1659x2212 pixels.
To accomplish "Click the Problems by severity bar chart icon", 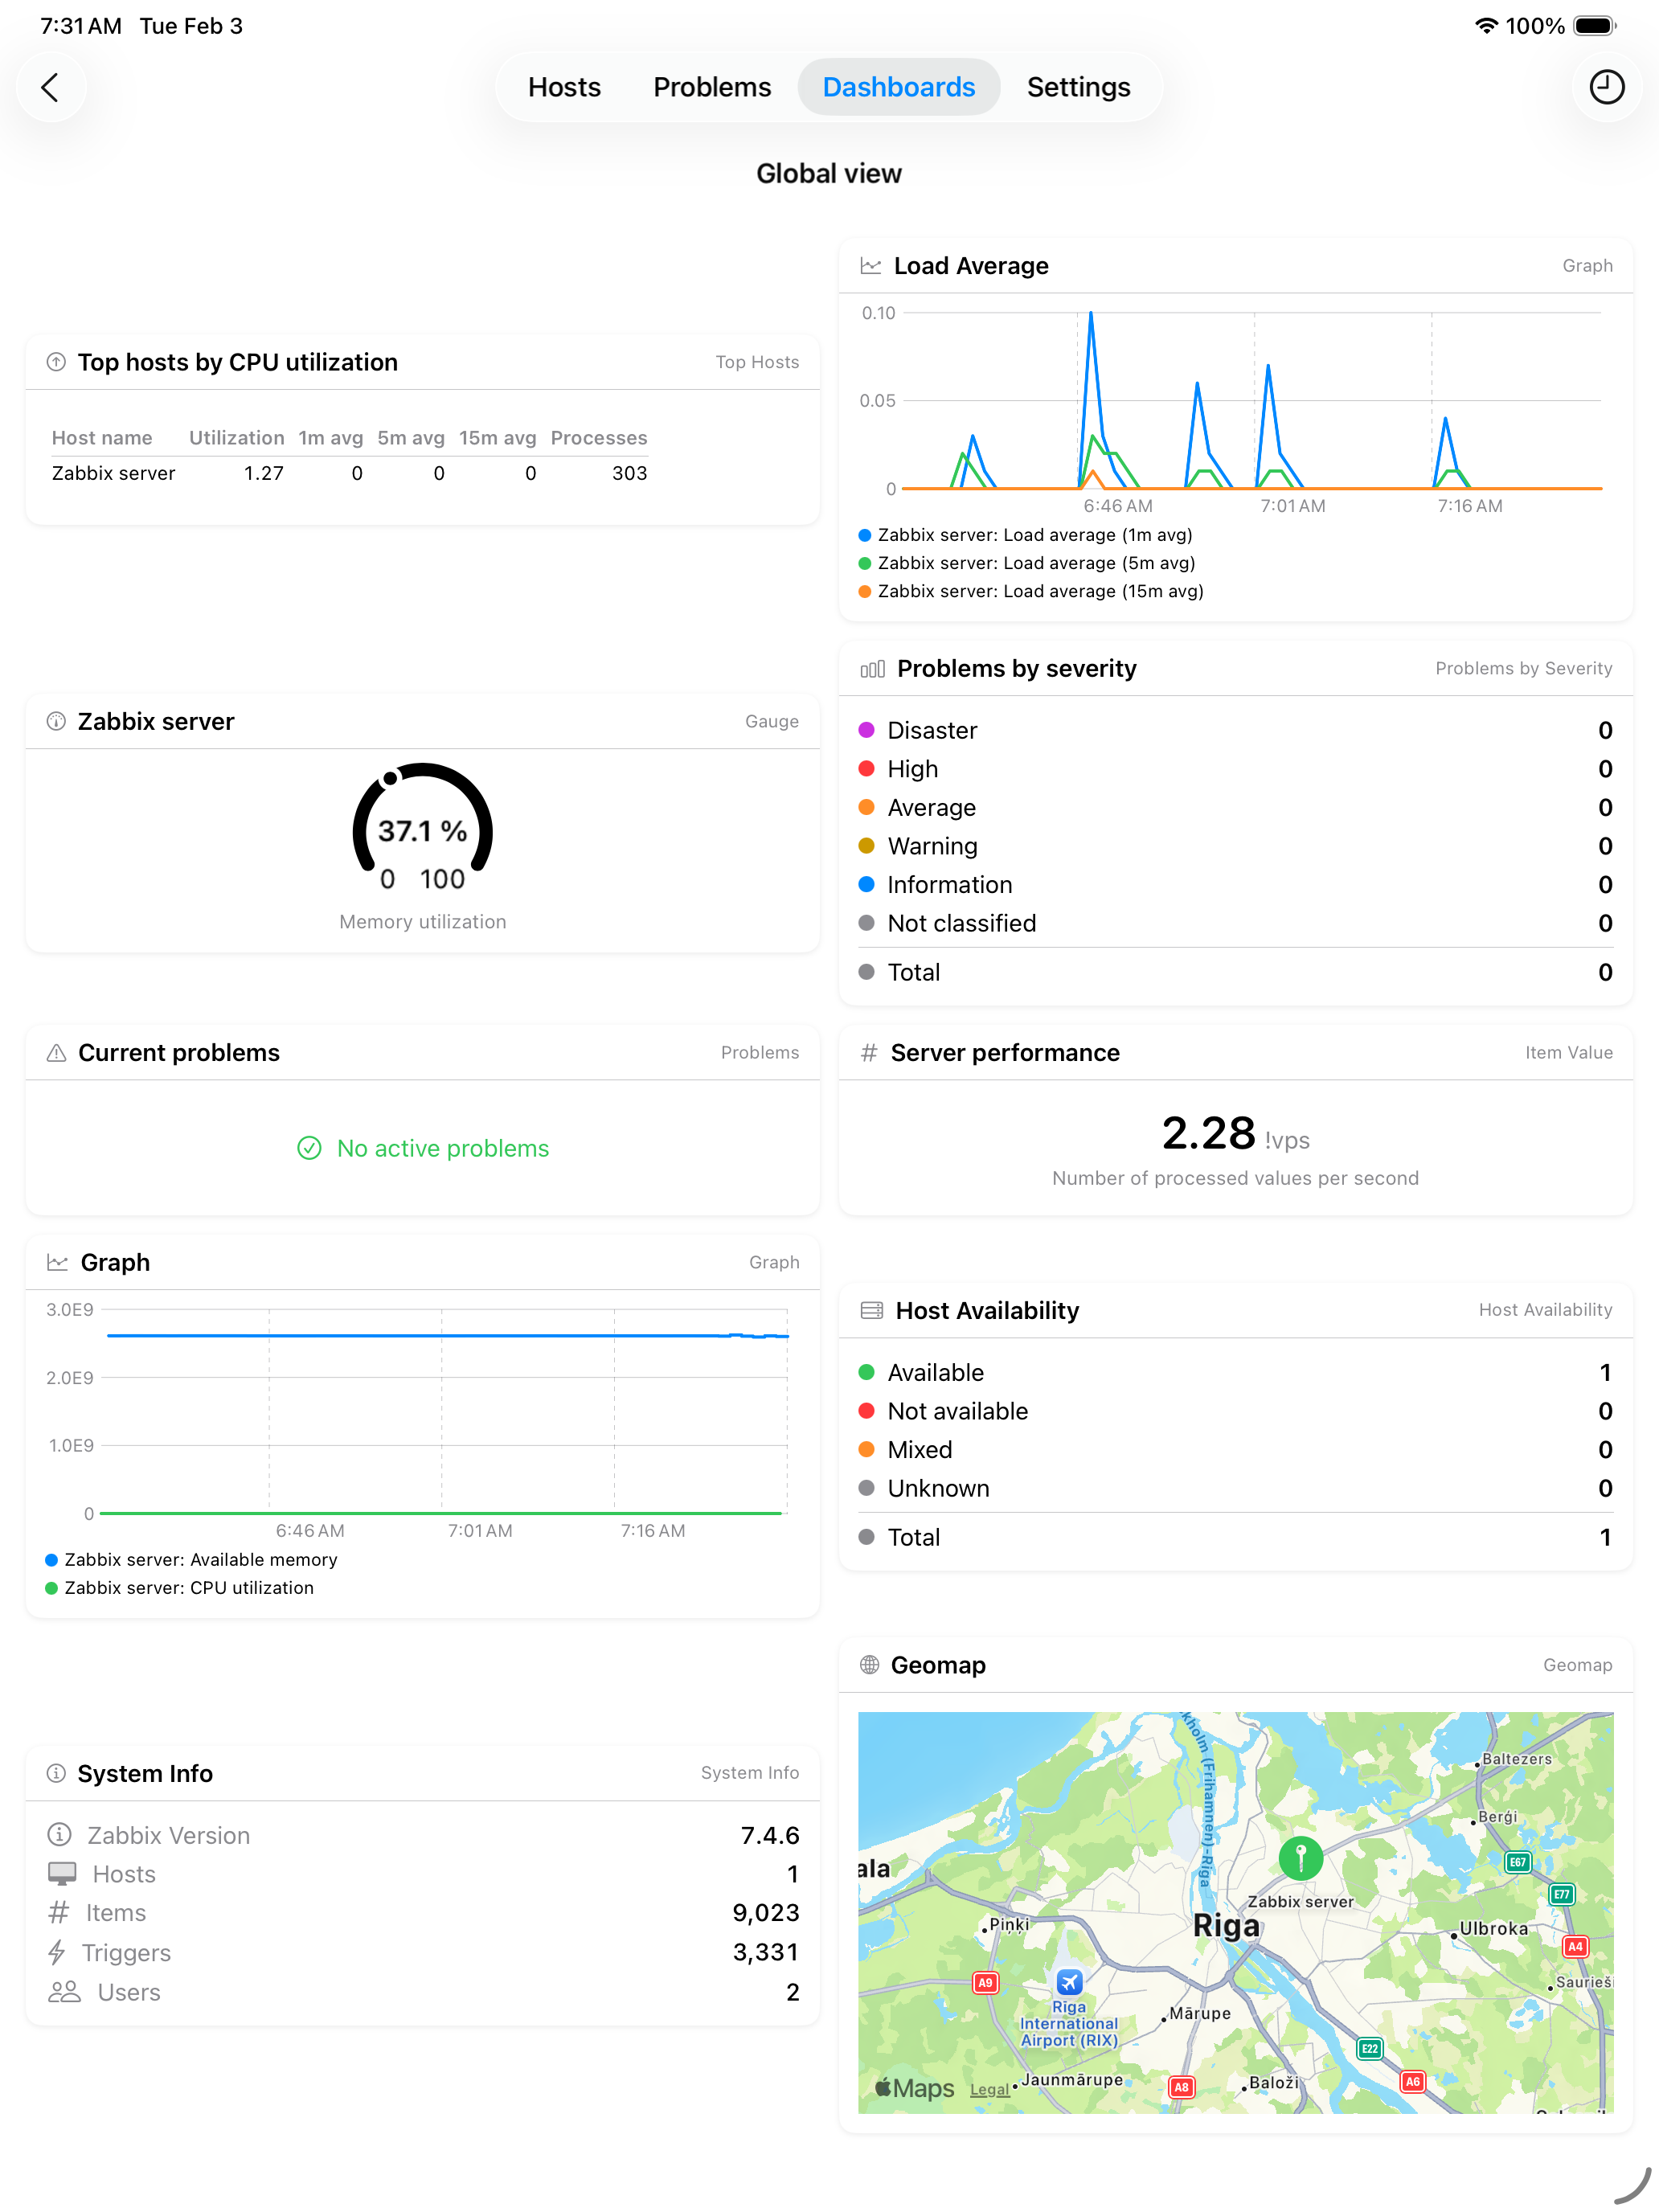I will [872, 668].
